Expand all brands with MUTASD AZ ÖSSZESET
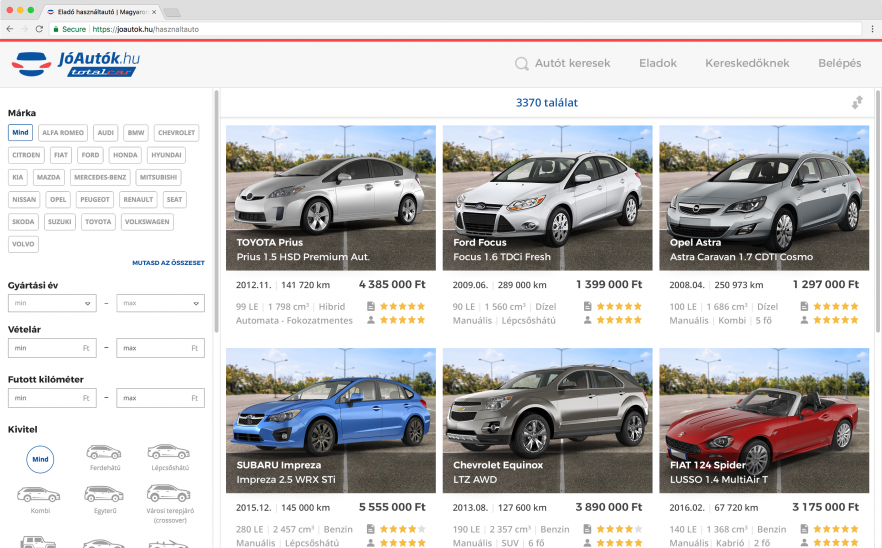This screenshot has width=882, height=548. [168, 263]
